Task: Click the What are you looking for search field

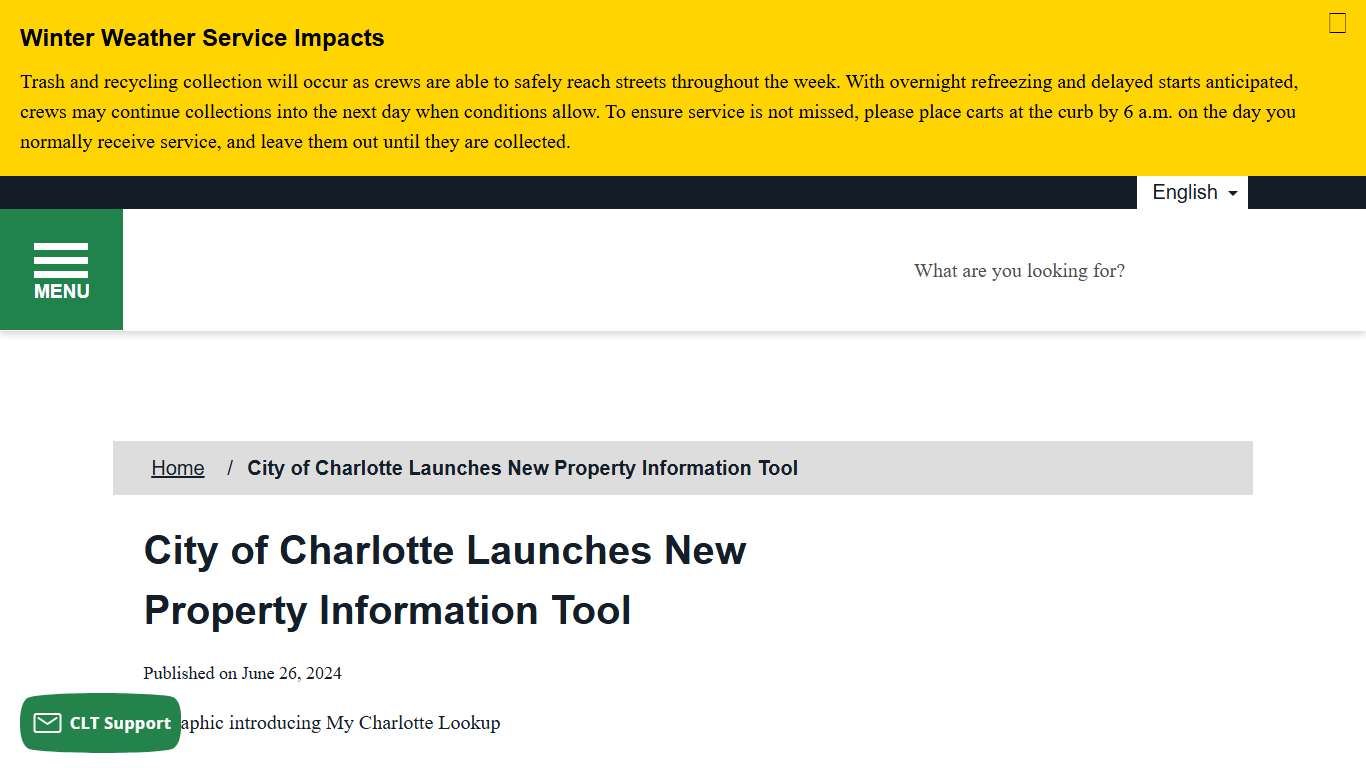Action: (1019, 270)
